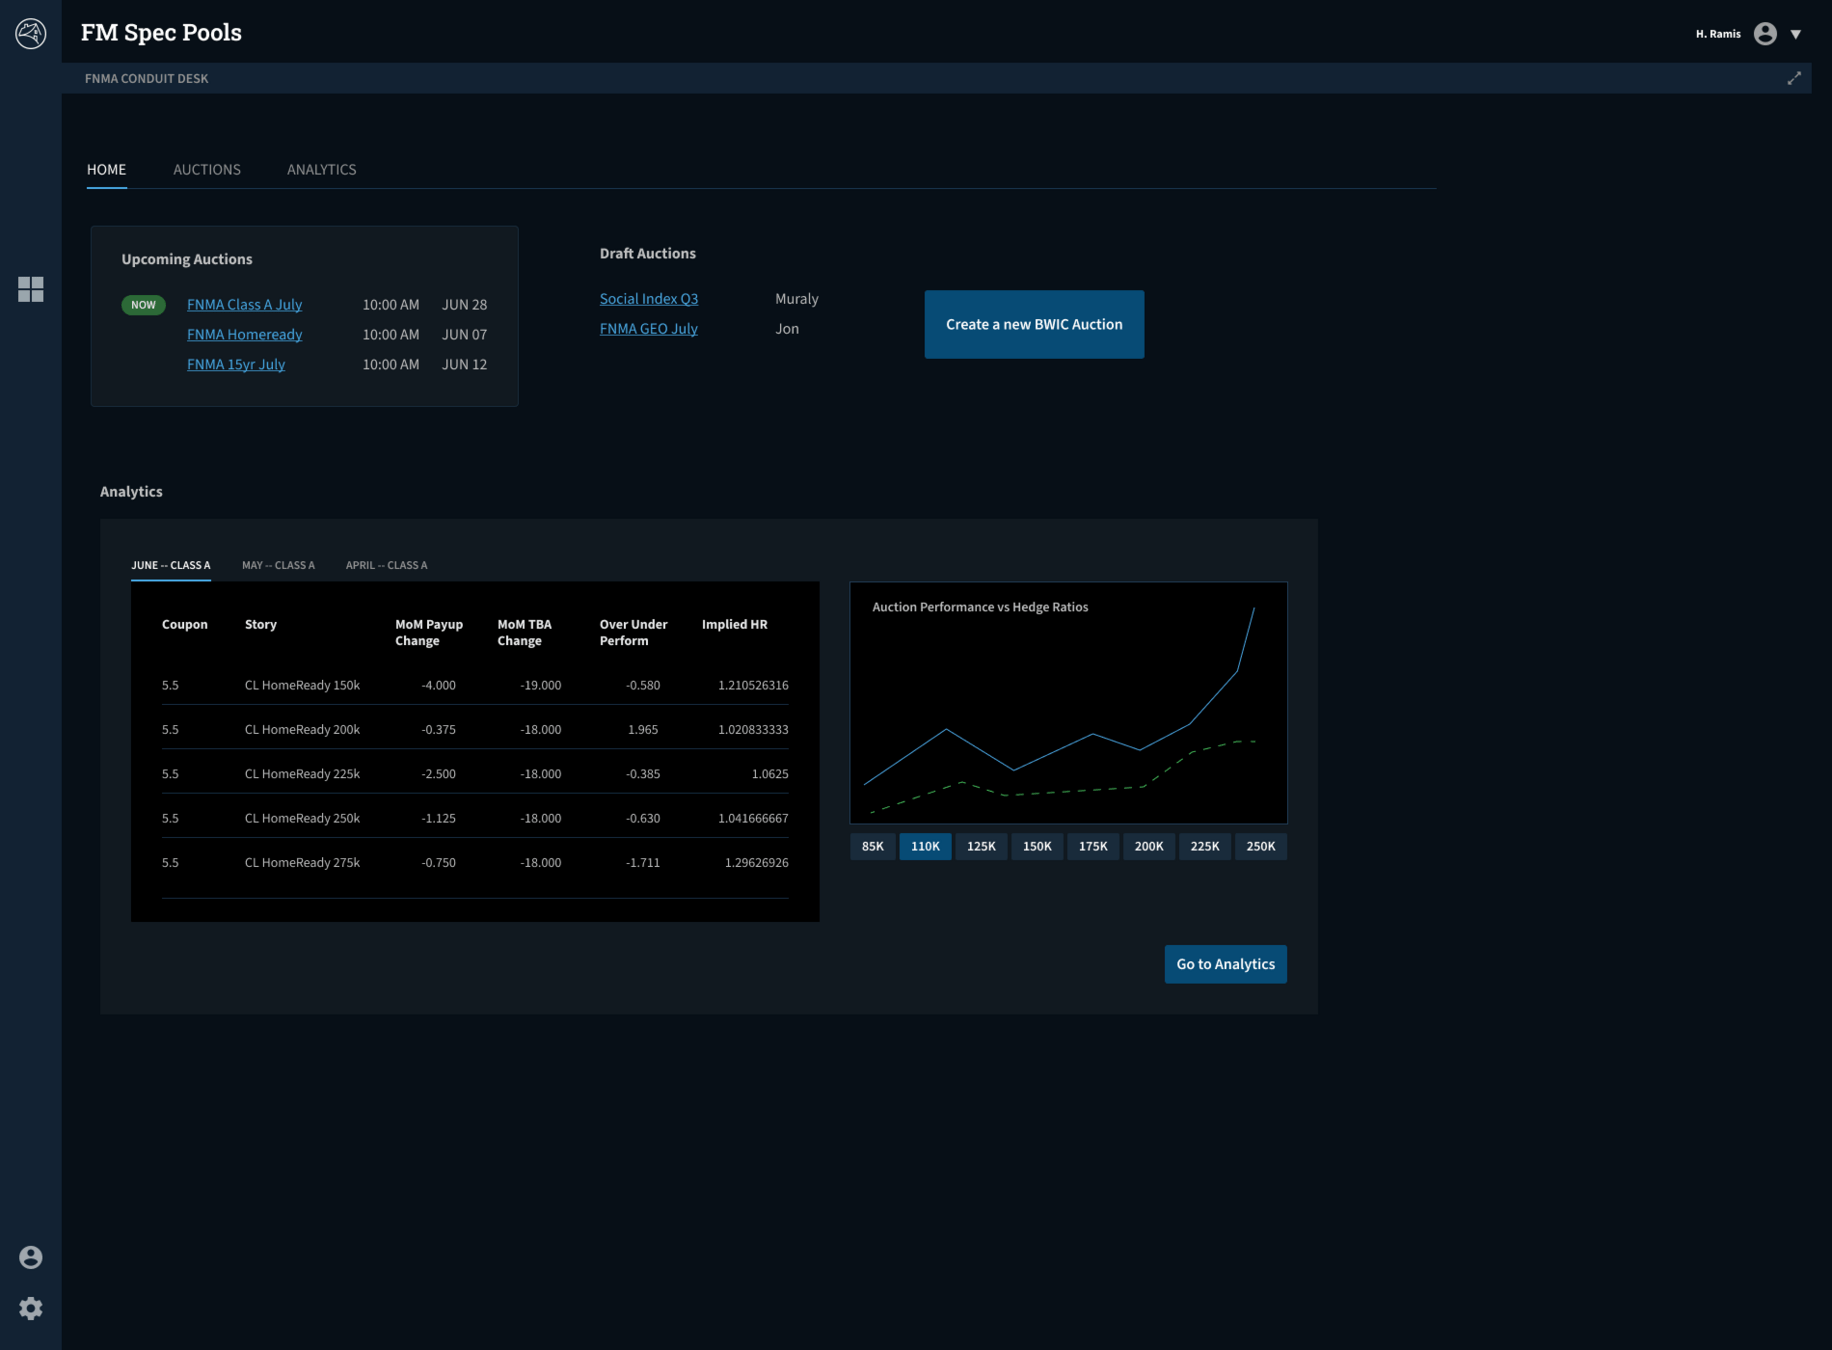Open the dashboard grid icon in sidebar
The image size is (1832, 1350).
(x=31, y=289)
